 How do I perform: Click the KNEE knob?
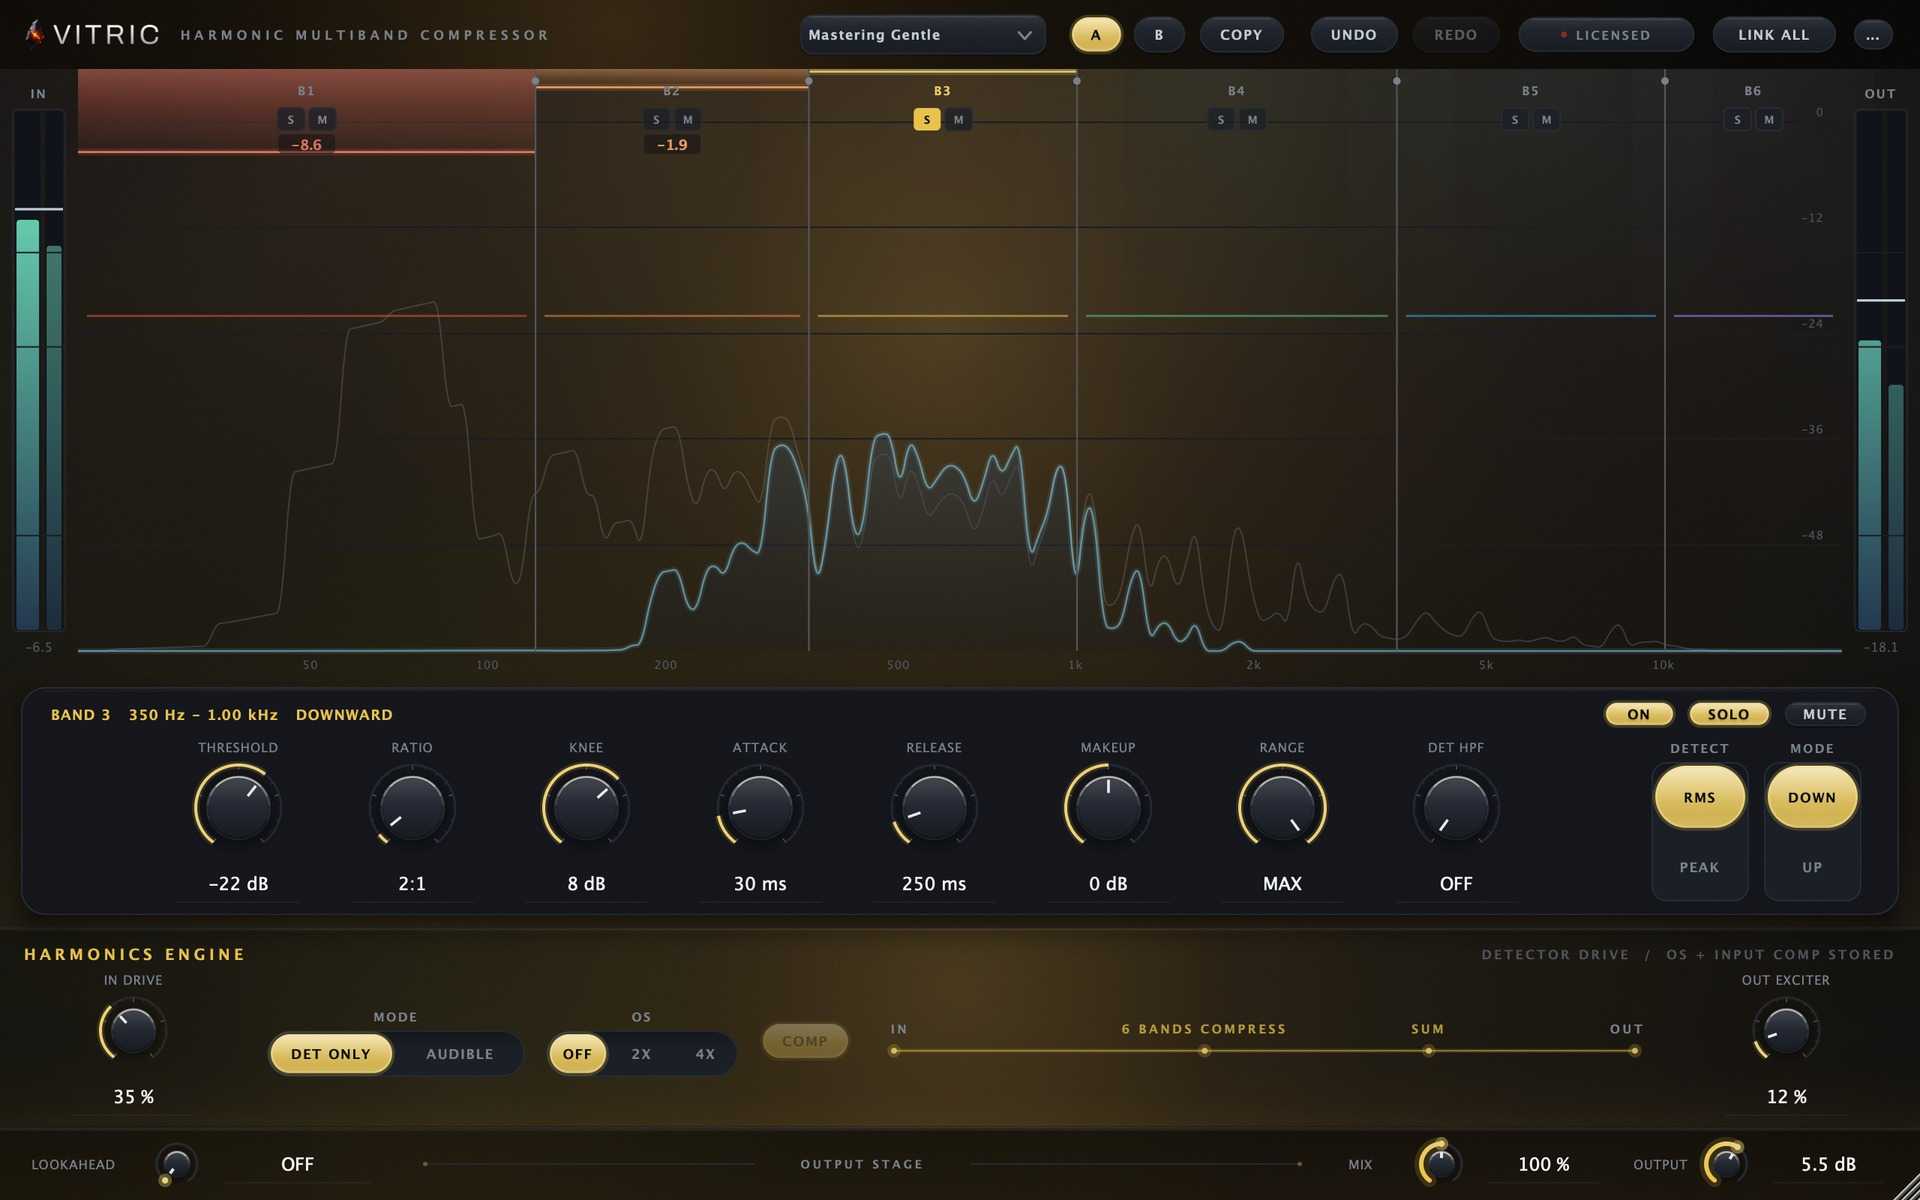586,806
